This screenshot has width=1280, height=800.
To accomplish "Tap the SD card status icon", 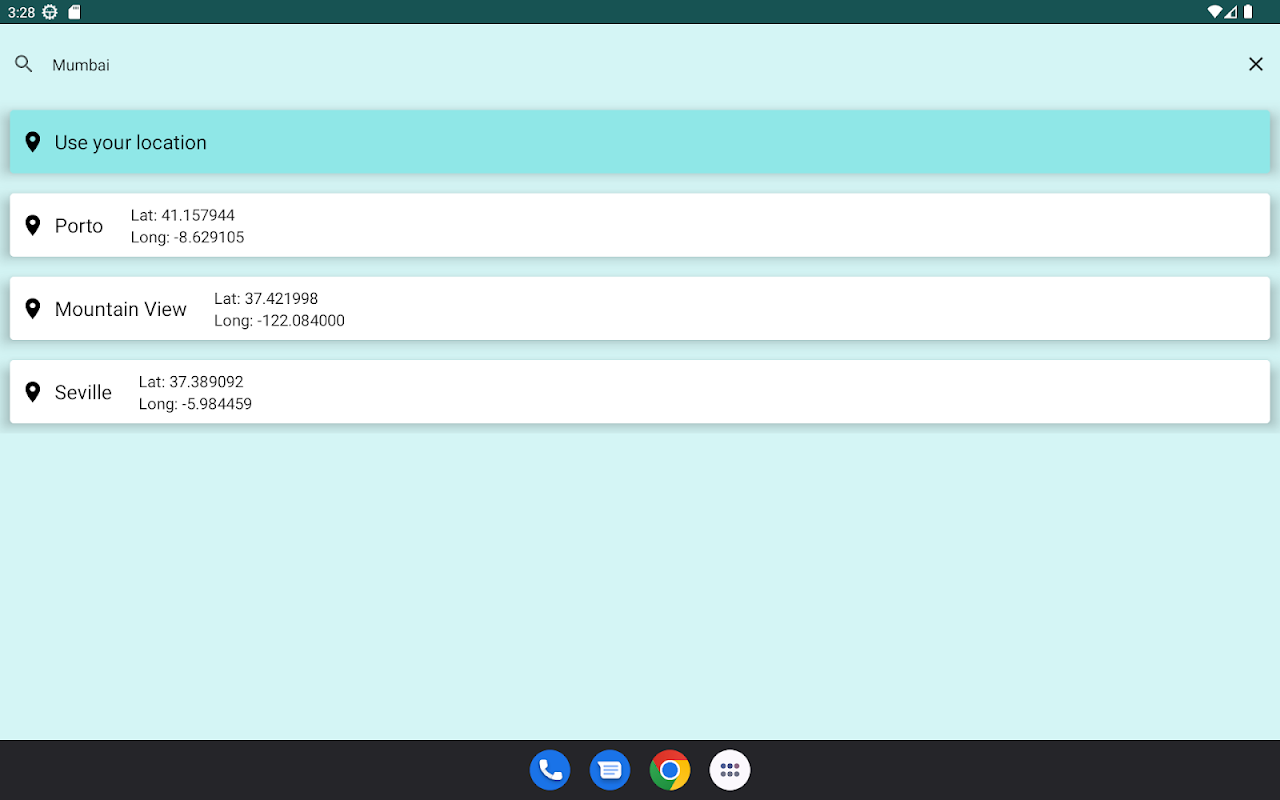I will [74, 12].
